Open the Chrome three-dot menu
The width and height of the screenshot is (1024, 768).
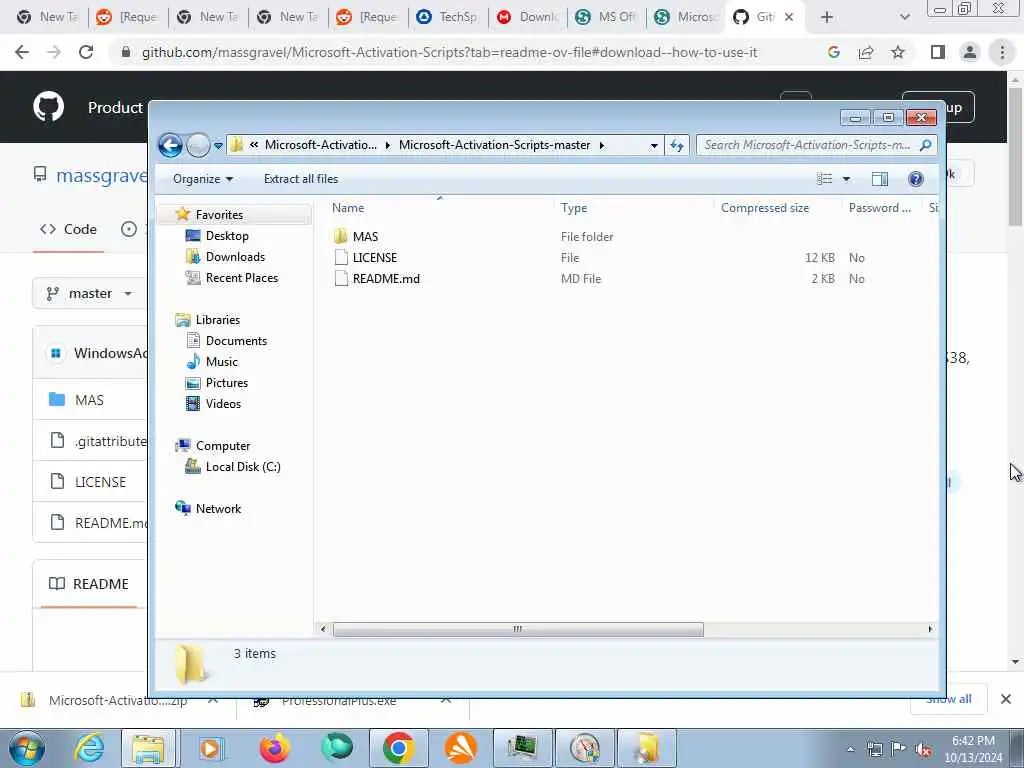click(x=1002, y=52)
